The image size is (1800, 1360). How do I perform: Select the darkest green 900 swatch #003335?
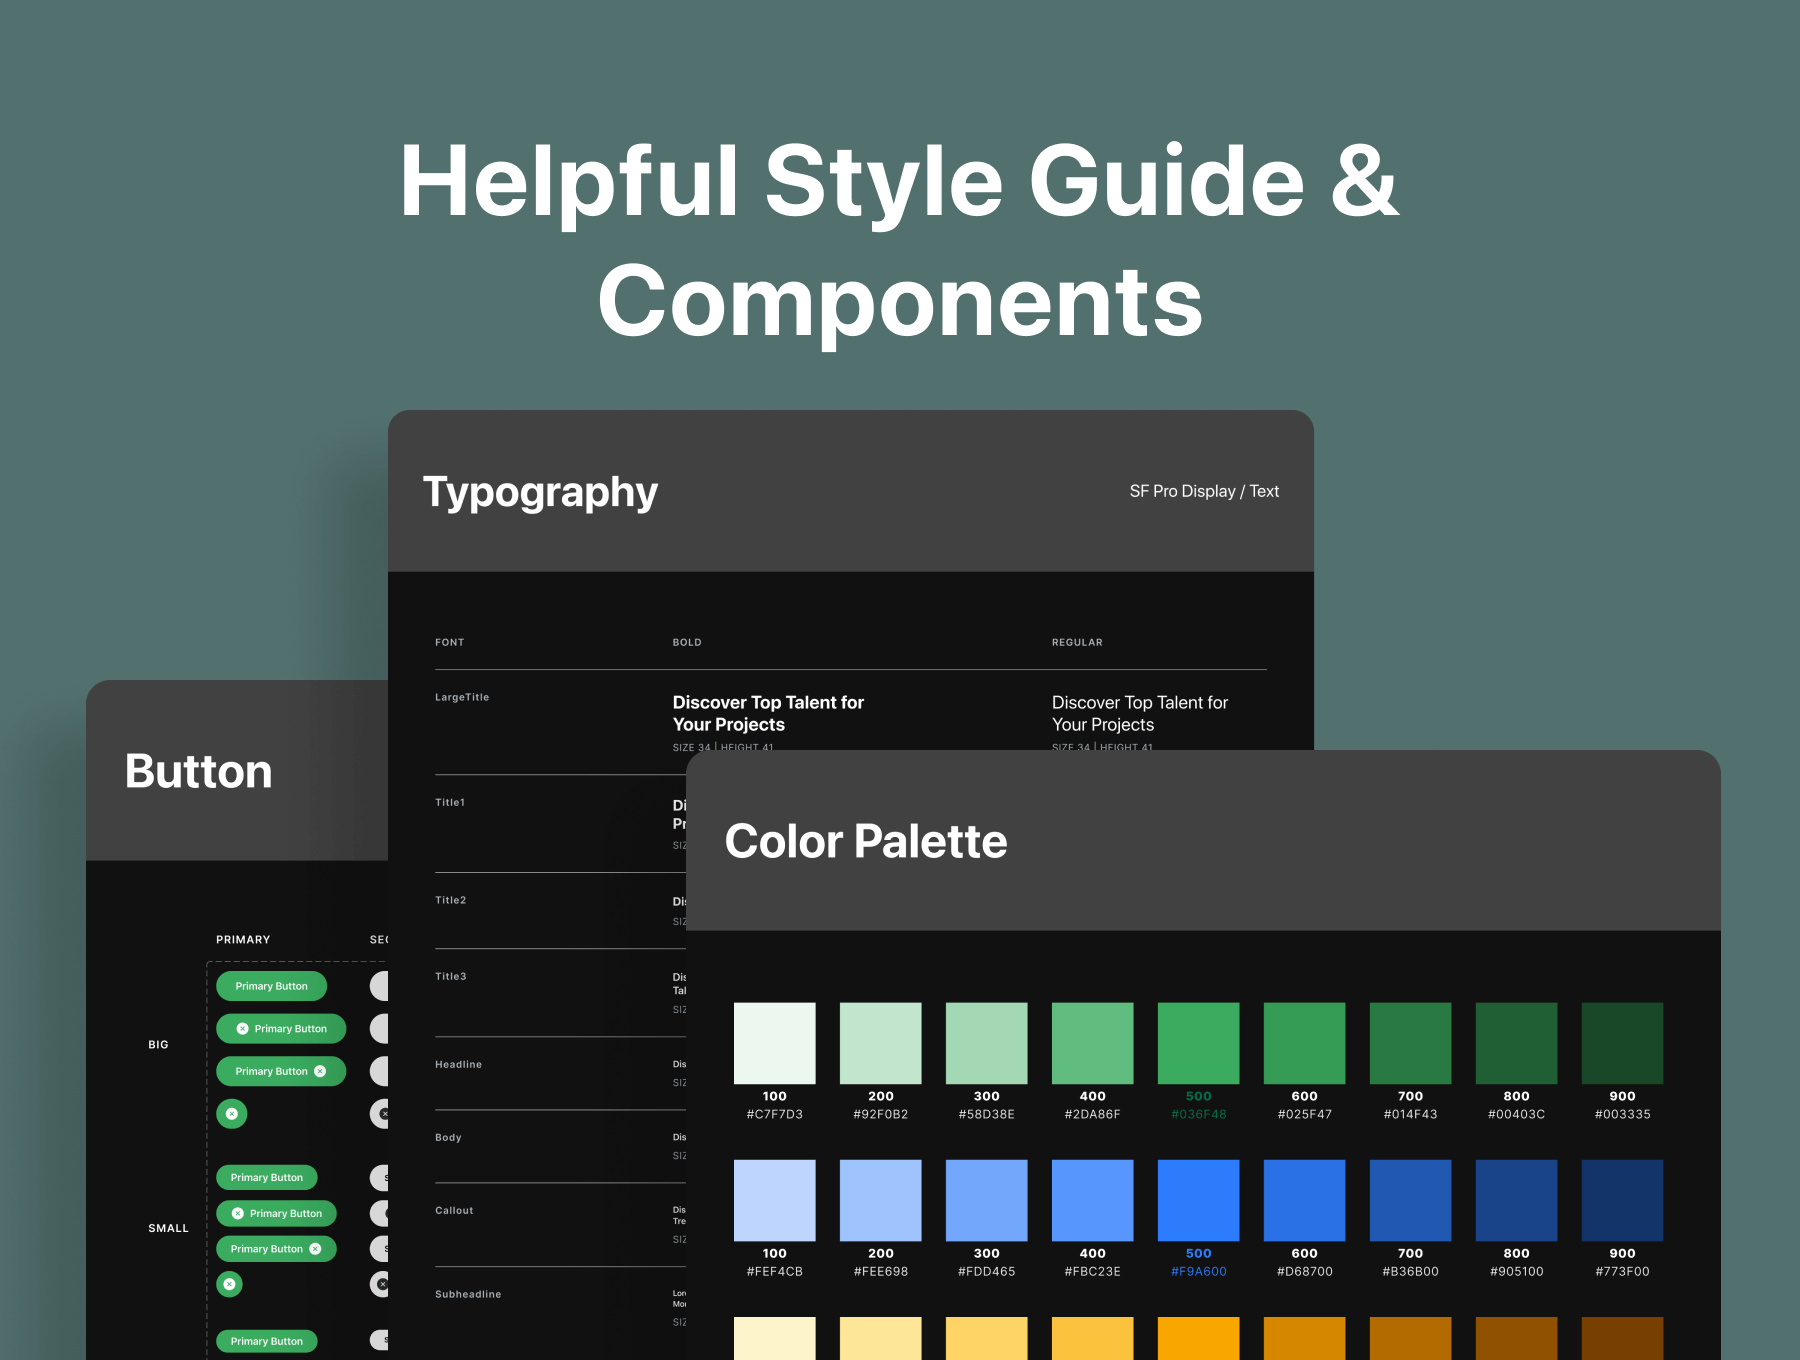click(x=1623, y=1043)
